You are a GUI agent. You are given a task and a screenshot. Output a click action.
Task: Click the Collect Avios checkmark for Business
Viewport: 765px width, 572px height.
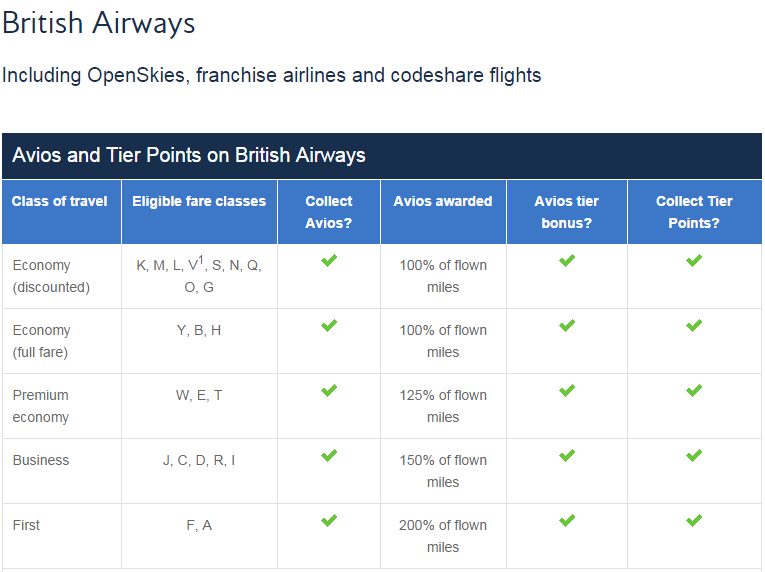pyautogui.click(x=329, y=455)
